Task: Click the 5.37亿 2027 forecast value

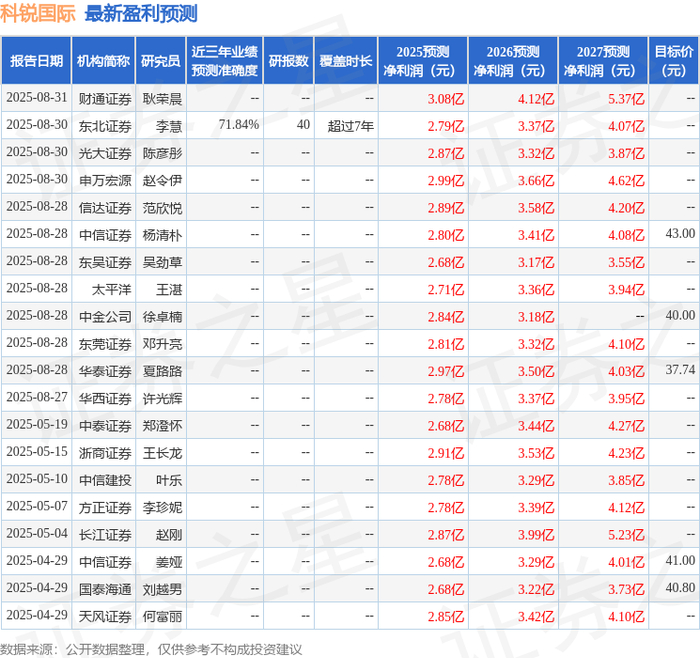Action: [x=626, y=99]
